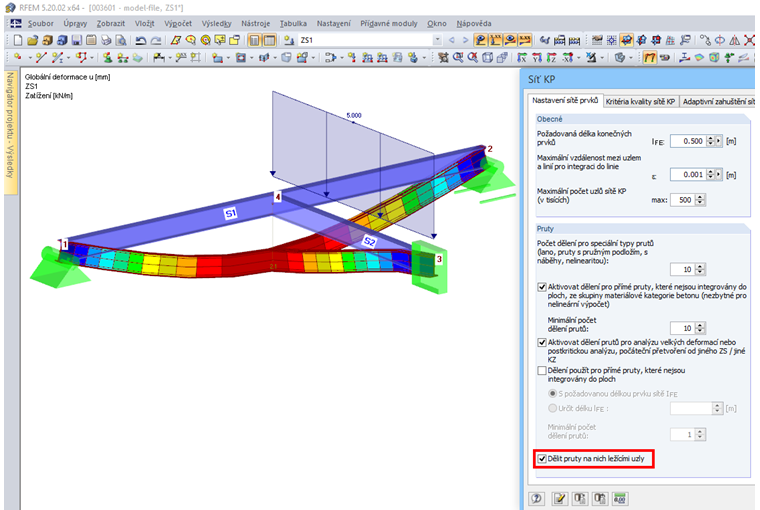Click the mirror triangle icon in toolbar
Image resolution: width=760 pixels, height=510 pixels.
[x=735, y=40]
